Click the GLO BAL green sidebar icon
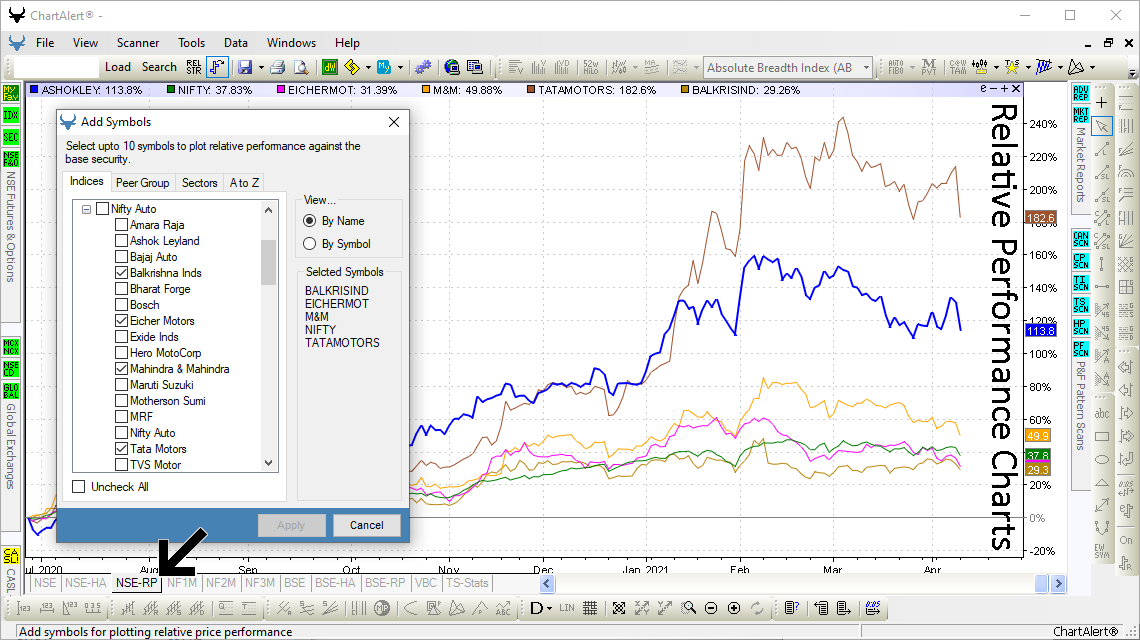Viewport: 1140px width, 640px height. click(11, 391)
